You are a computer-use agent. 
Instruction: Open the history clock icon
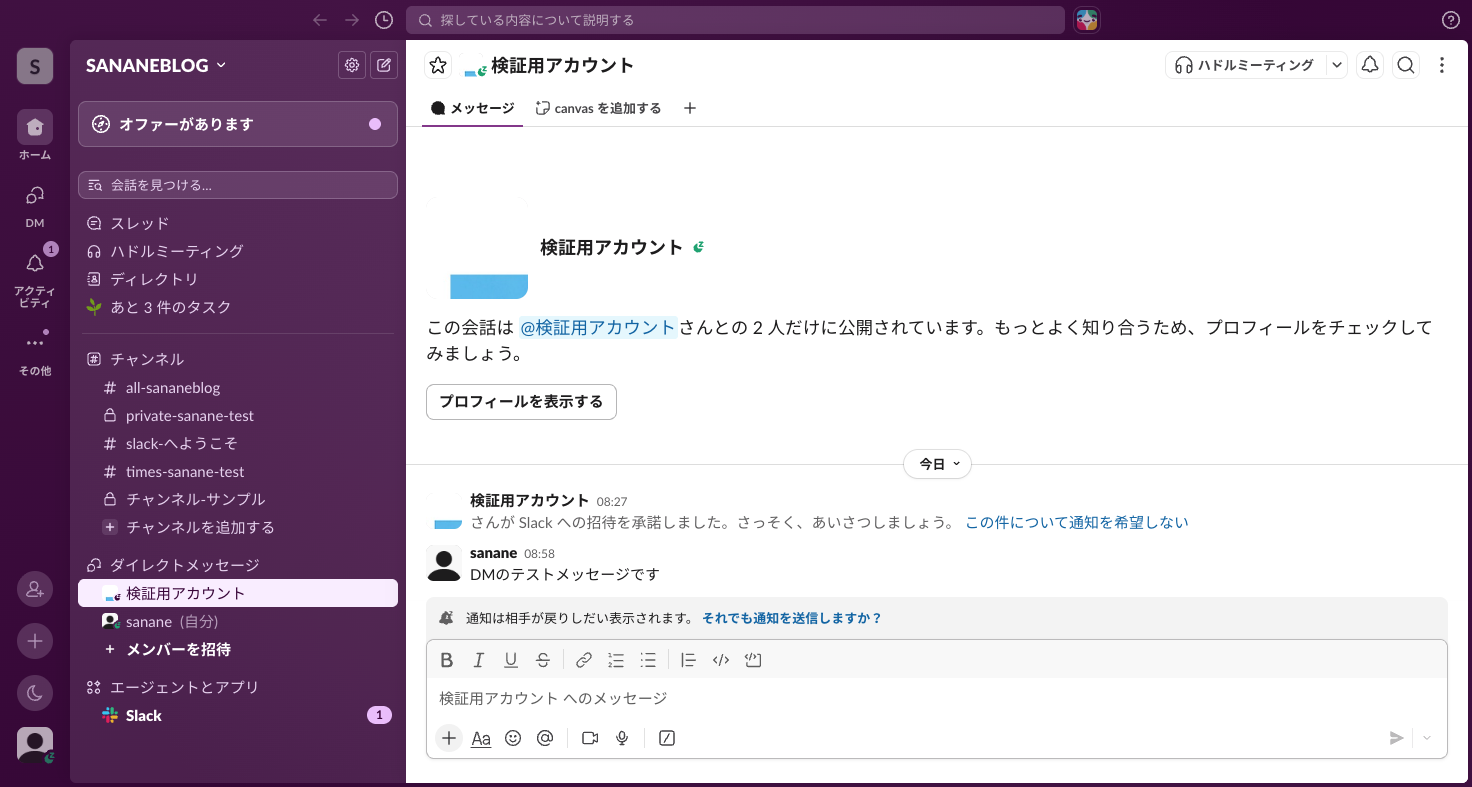pos(384,20)
